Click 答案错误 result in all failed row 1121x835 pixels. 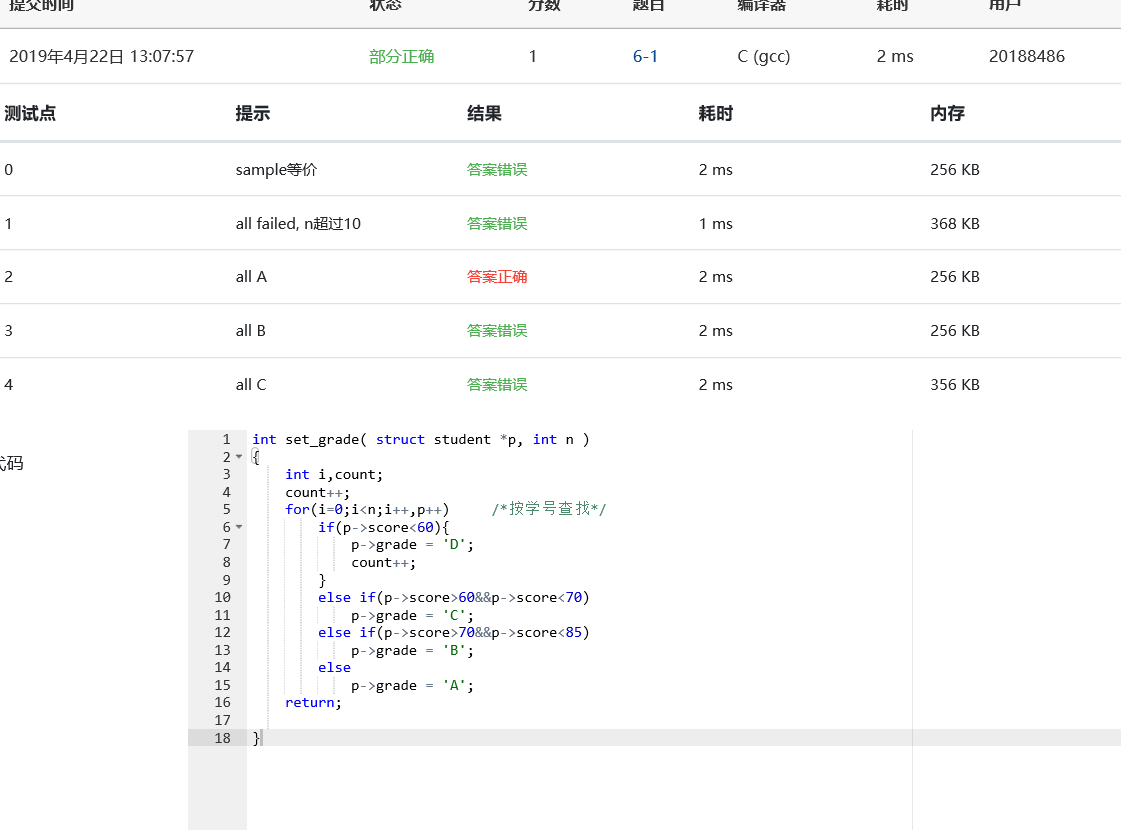click(x=497, y=224)
